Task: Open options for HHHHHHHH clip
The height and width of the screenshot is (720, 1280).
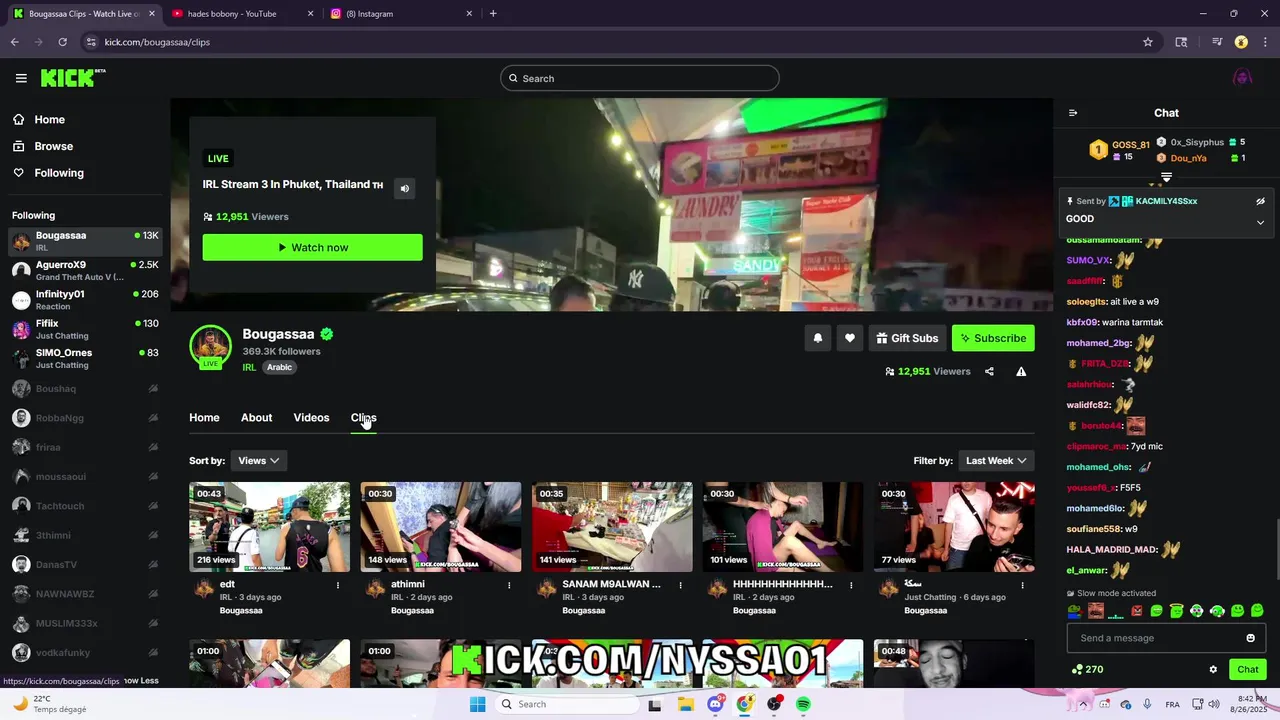Action: tap(851, 585)
